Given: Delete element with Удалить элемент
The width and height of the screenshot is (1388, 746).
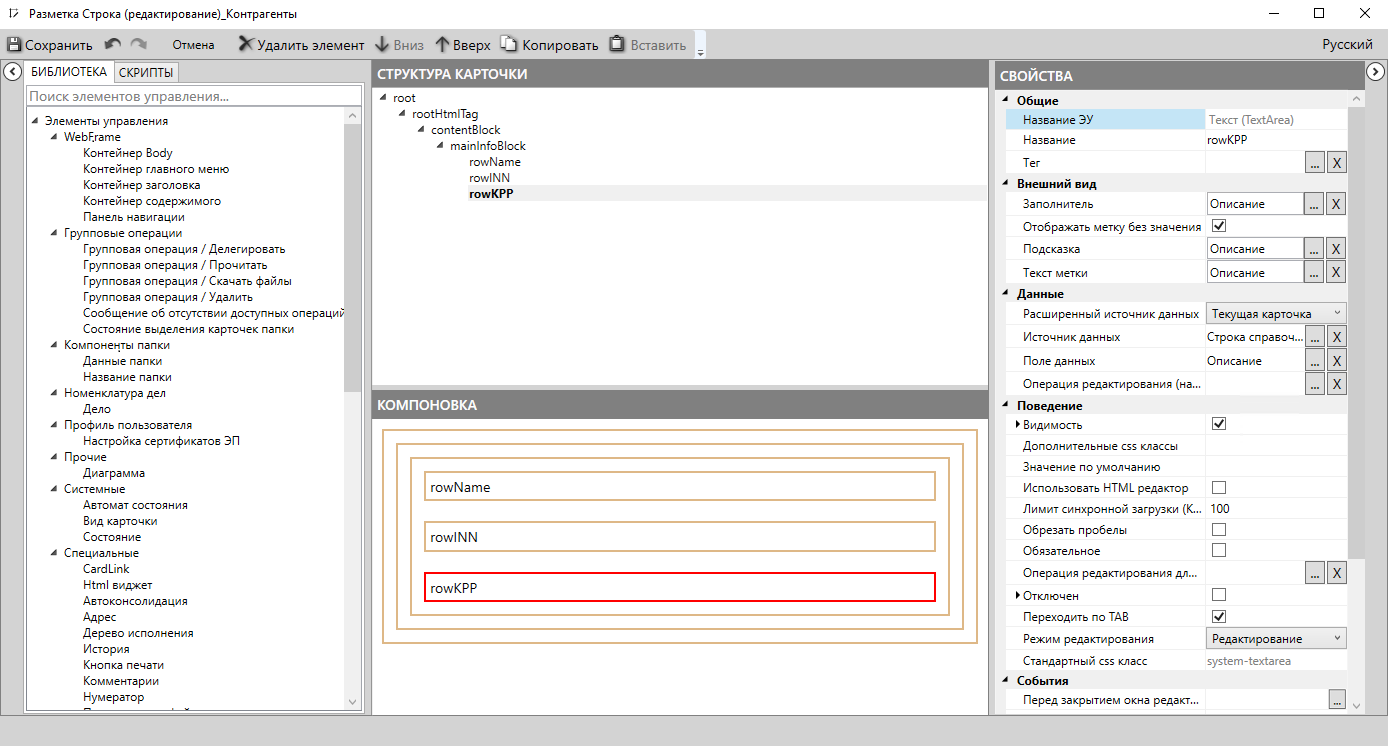Looking at the screenshot, I should click(x=301, y=45).
